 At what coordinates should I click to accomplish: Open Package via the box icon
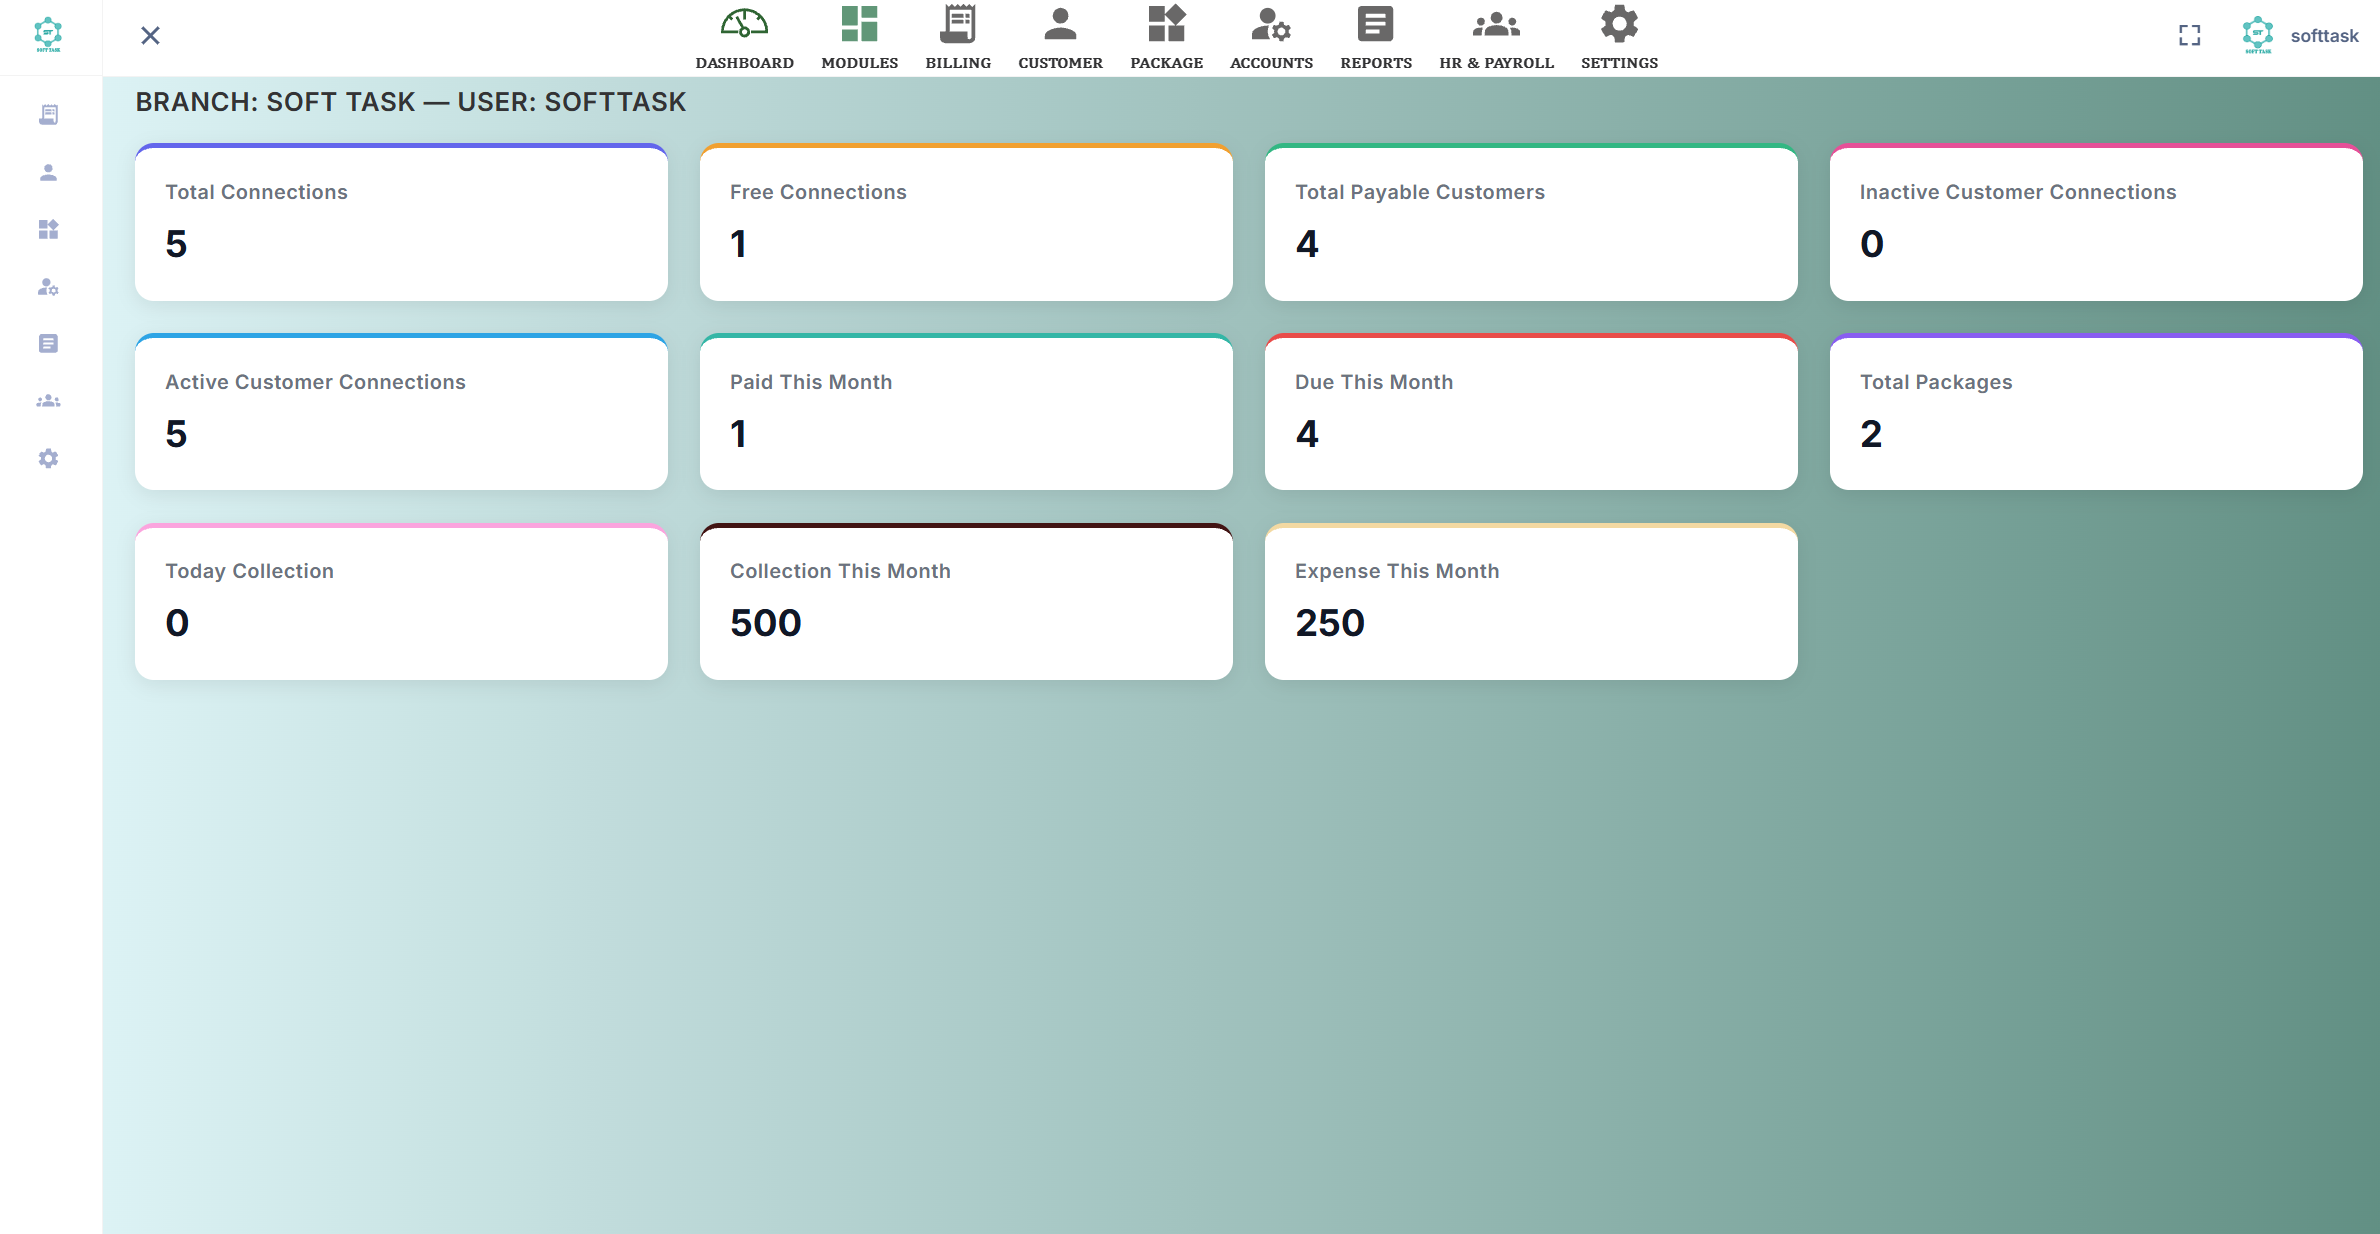(x=1166, y=22)
